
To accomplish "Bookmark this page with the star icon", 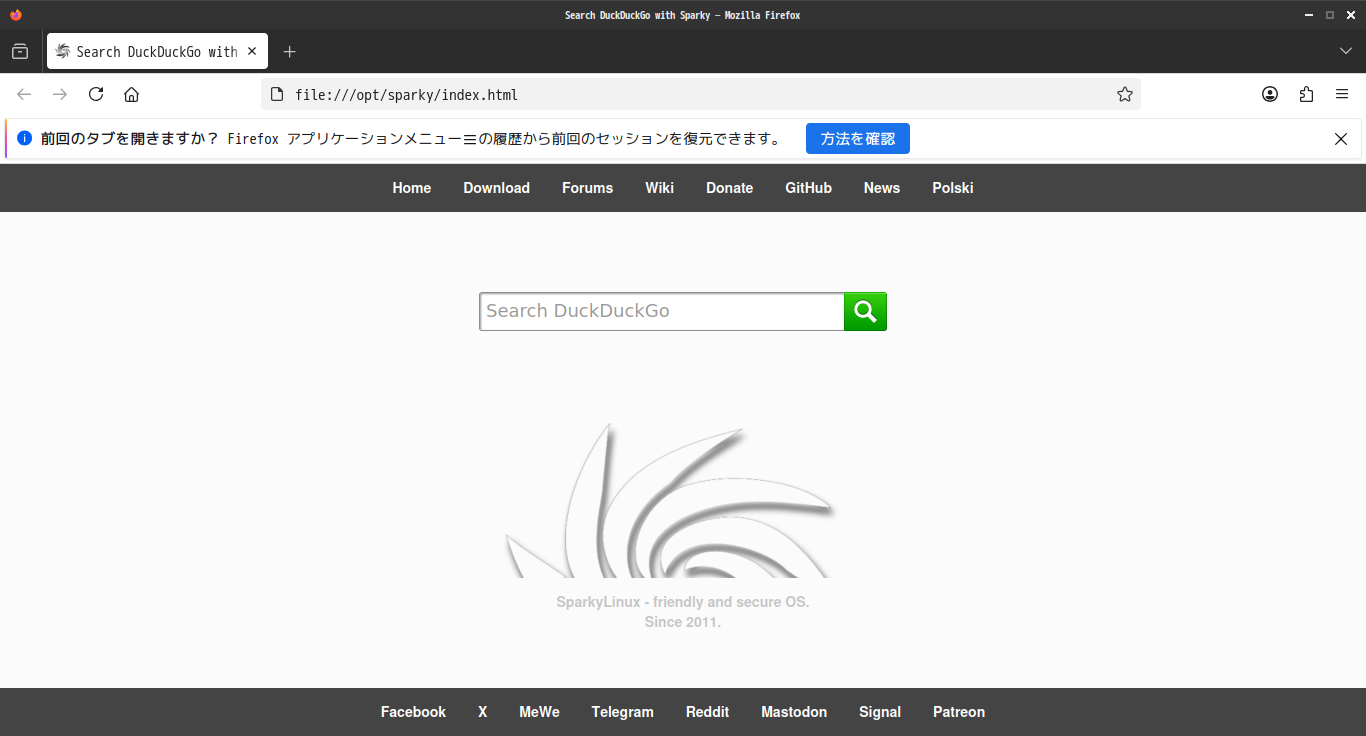I will (x=1125, y=95).
